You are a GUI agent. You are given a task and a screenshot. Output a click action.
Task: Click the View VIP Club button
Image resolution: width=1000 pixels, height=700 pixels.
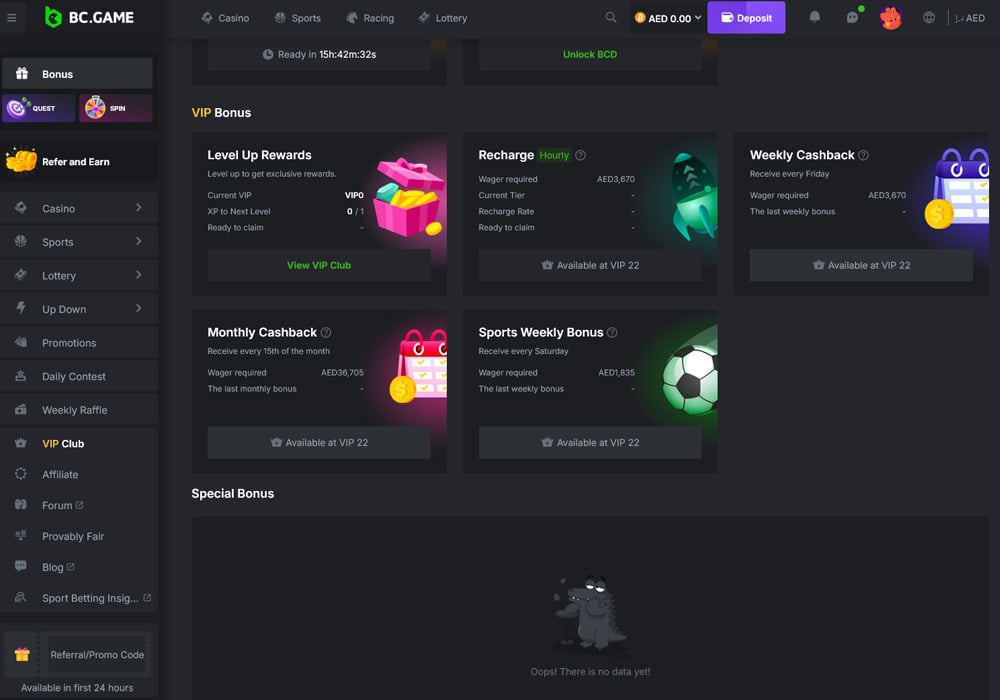[319, 265]
